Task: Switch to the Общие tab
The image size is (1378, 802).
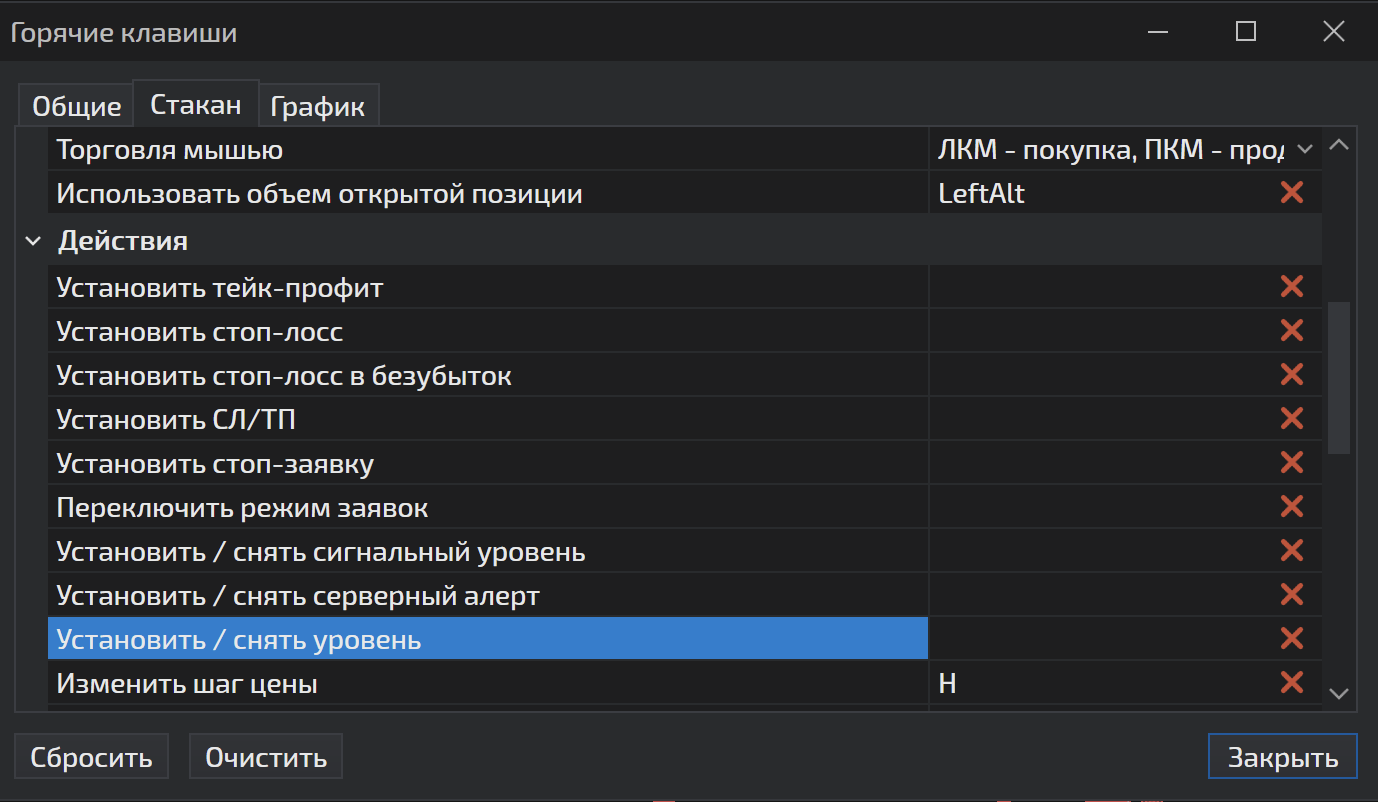Action: [x=76, y=106]
